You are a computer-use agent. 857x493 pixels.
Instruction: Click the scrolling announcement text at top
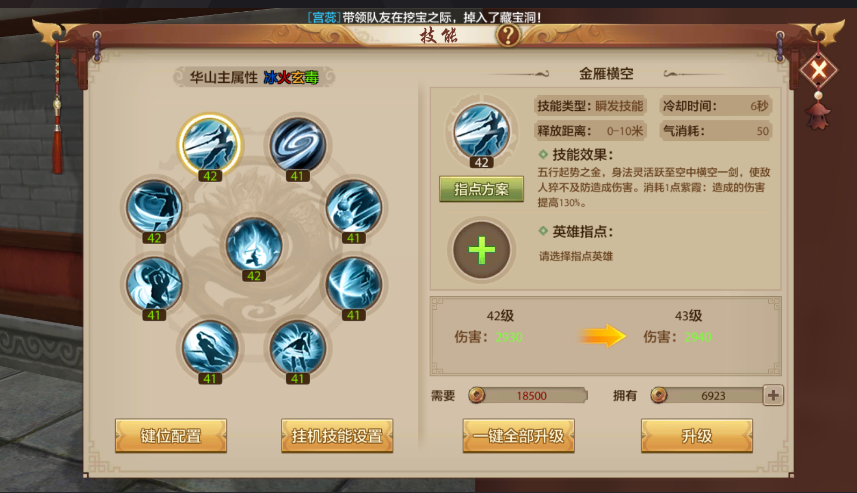(425, 17)
